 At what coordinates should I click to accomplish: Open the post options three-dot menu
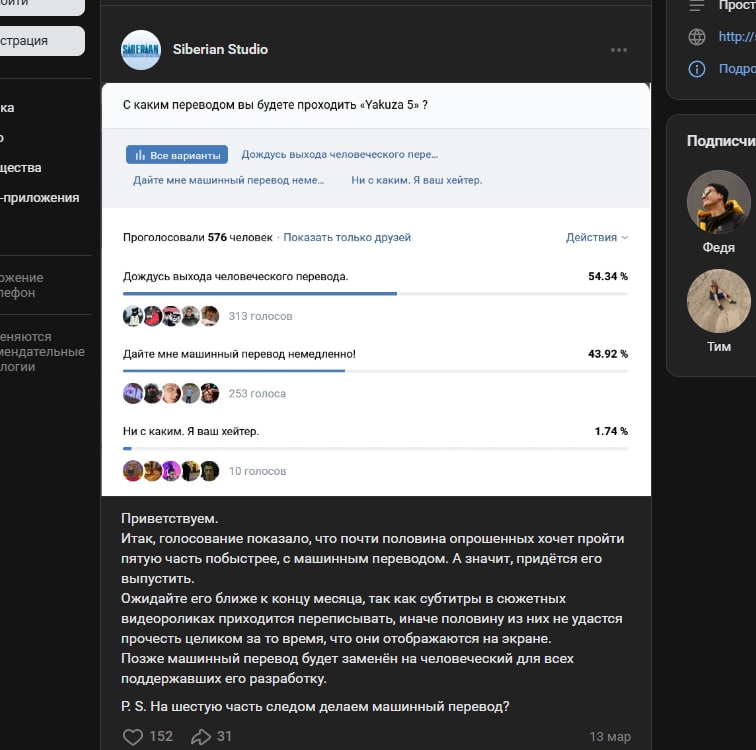[x=619, y=50]
